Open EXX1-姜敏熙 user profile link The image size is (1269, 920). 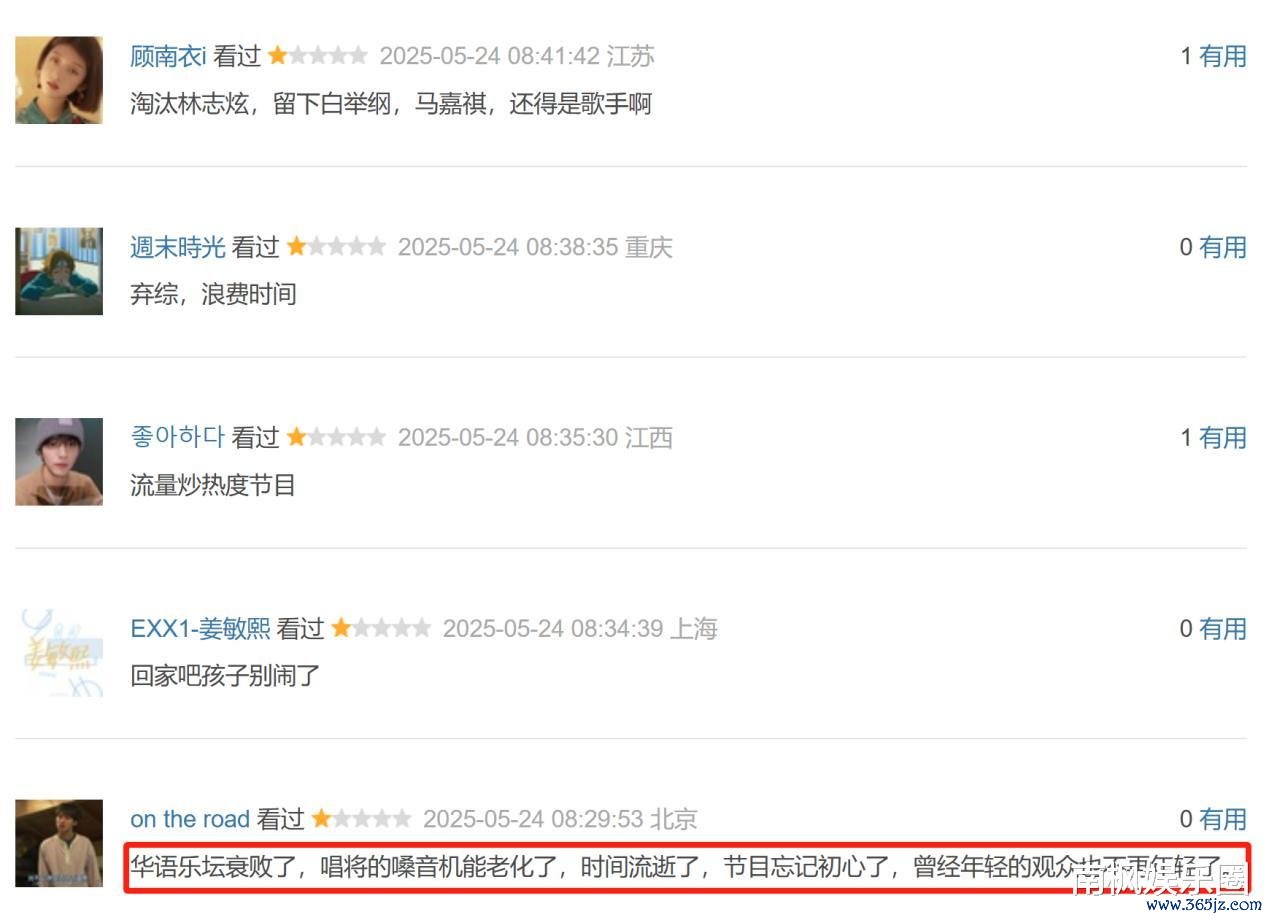tap(200, 628)
